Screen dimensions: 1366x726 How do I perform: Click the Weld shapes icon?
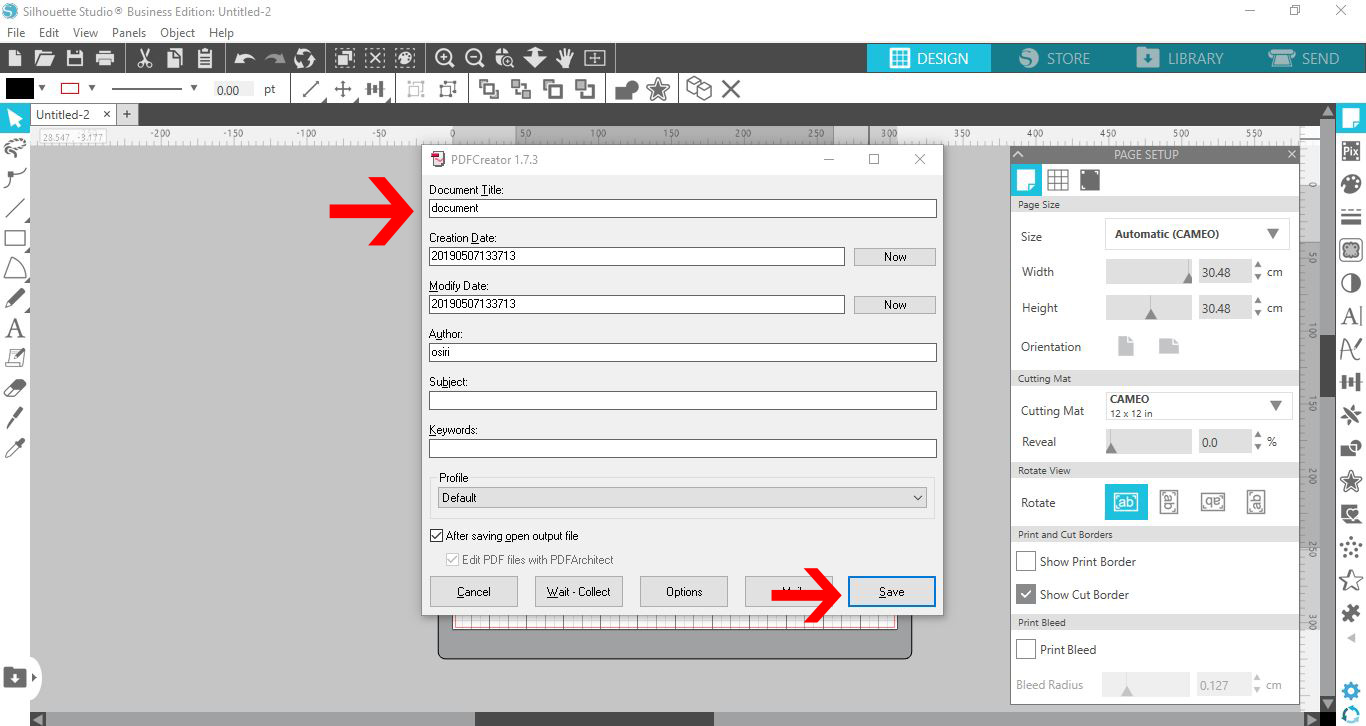(x=627, y=89)
